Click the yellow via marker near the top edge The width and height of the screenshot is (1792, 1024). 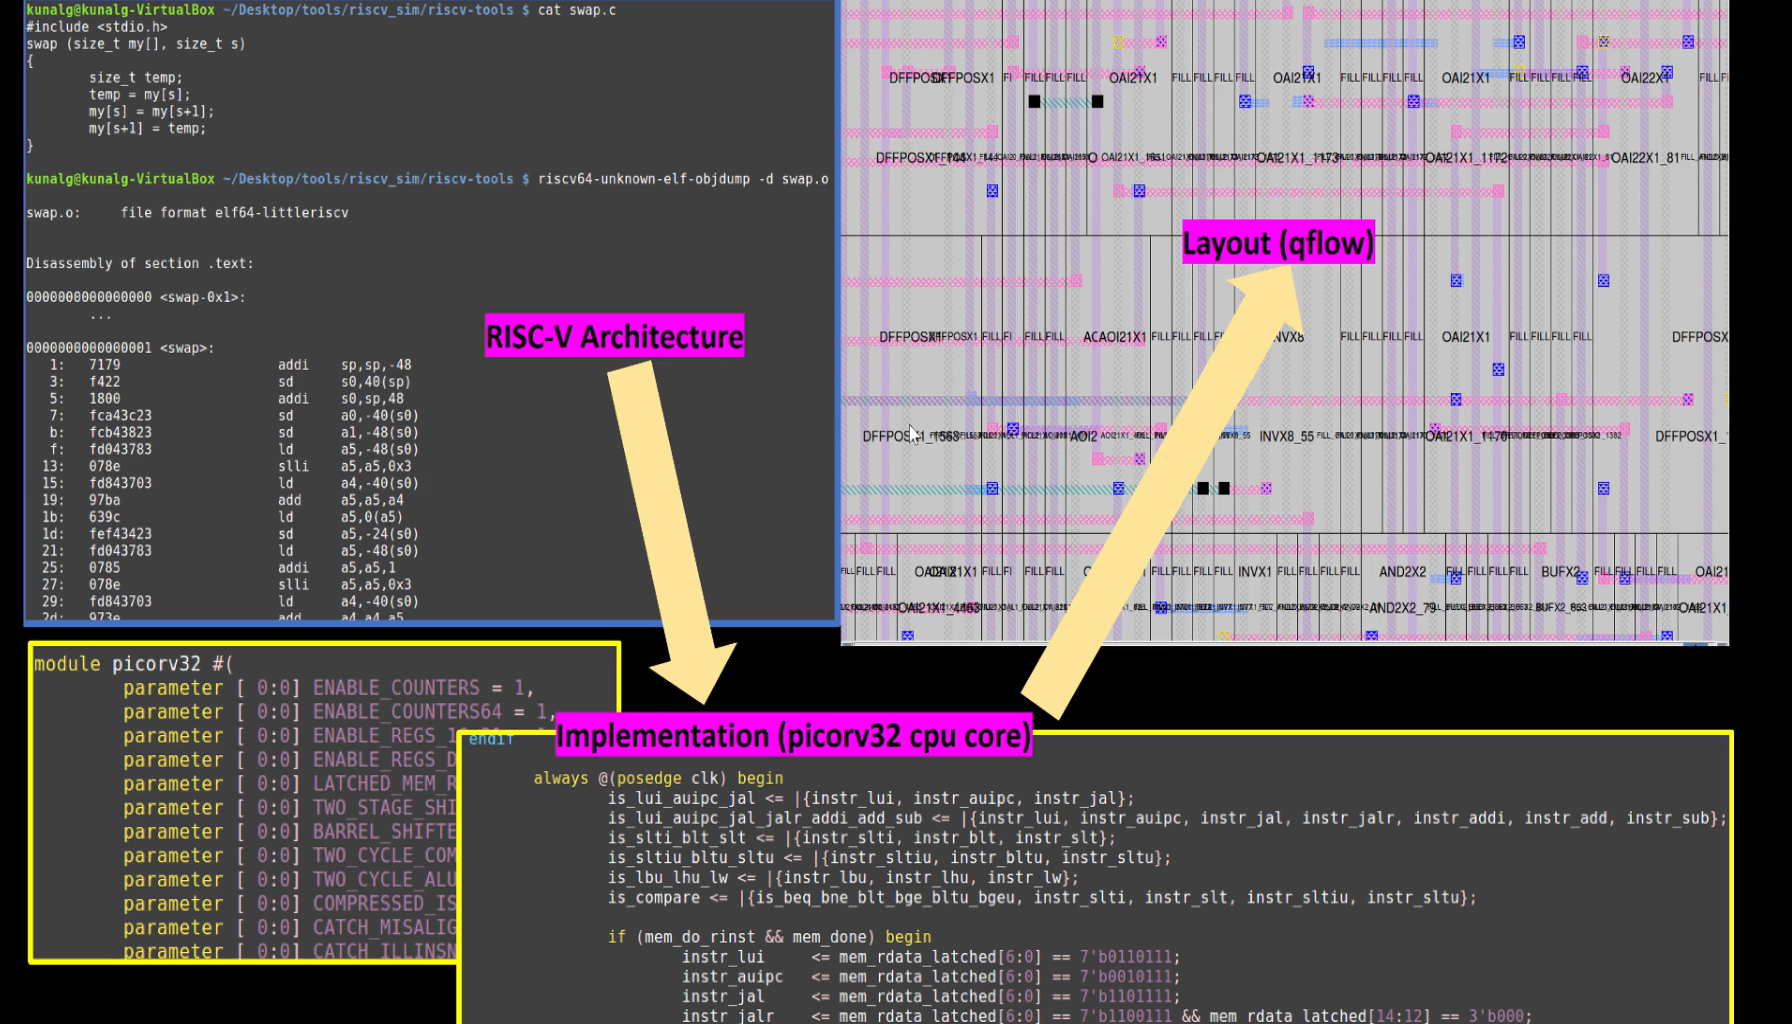pyautogui.click(x=1119, y=41)
